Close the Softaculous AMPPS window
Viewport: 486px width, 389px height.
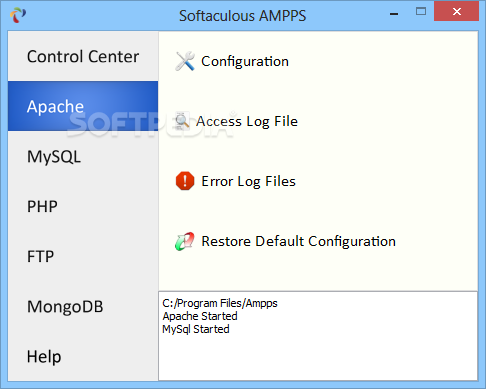(x=456, y=12)
